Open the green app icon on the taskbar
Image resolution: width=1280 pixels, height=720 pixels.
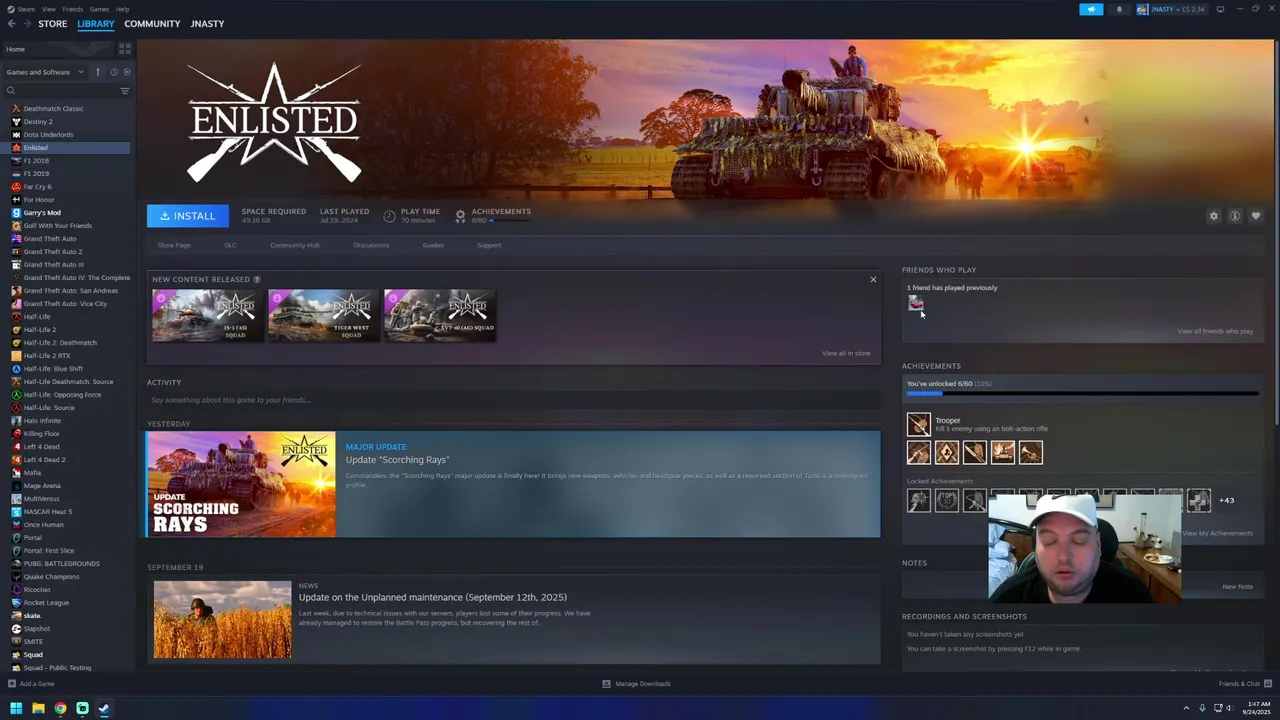pos(82,708)
